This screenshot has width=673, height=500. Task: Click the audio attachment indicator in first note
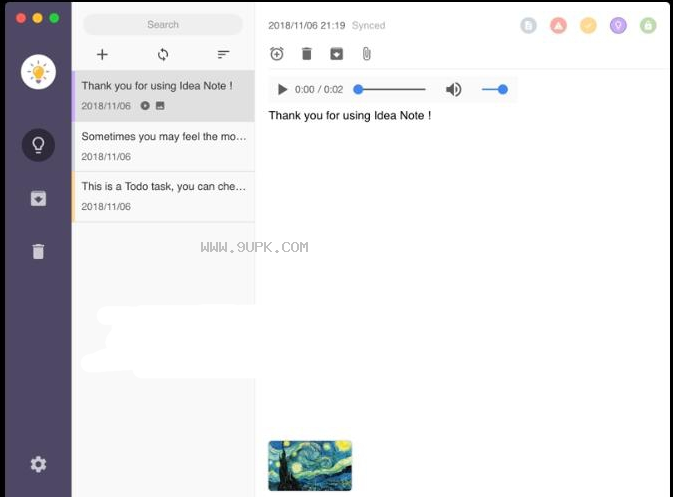coord(145,106)
